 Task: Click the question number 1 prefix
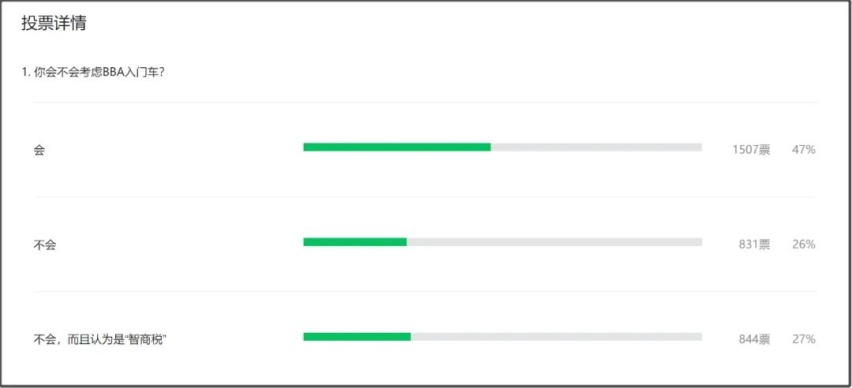[x=26, y=73]
